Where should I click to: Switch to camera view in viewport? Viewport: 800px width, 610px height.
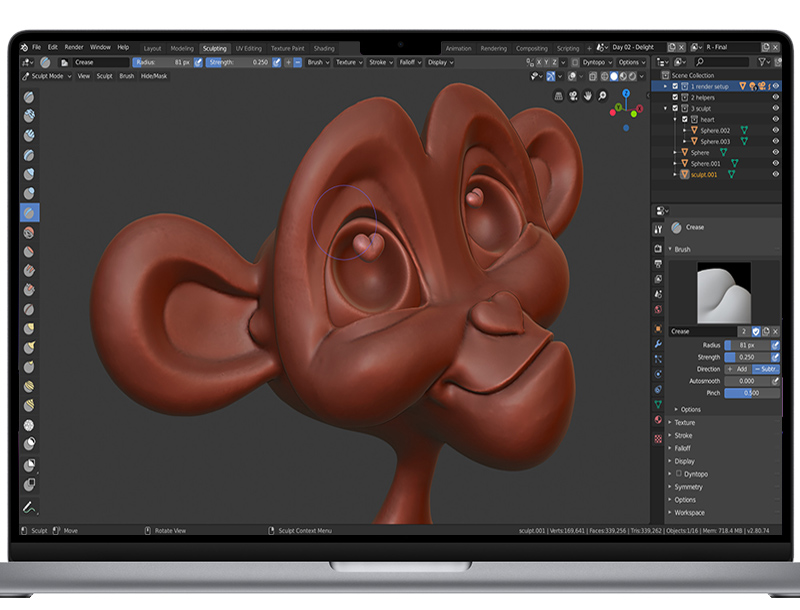pyautogui.click(x=573, y=96)
